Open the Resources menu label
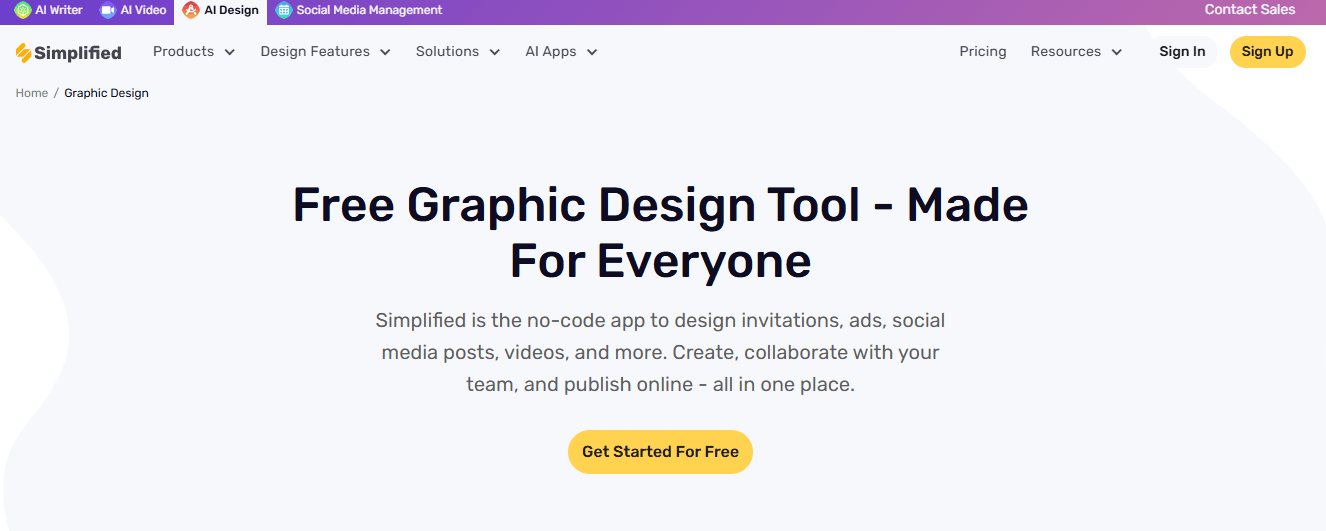 (x=1066, y=51)
